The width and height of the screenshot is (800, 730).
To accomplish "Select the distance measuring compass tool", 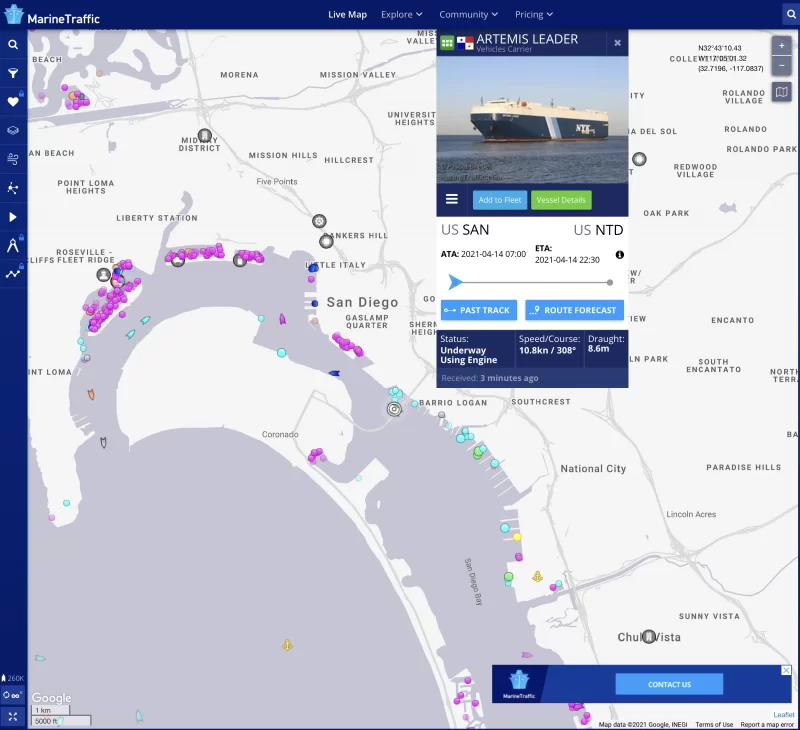I will click(13, 245).
